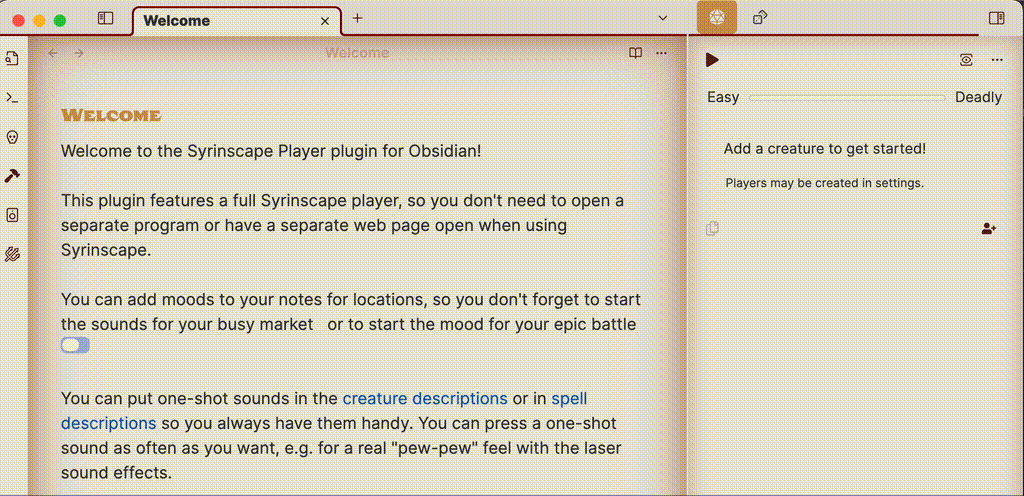Viewport: 1024px width, 496px height.
Task: Open the note's more options menu
Action: coord(662,53)
